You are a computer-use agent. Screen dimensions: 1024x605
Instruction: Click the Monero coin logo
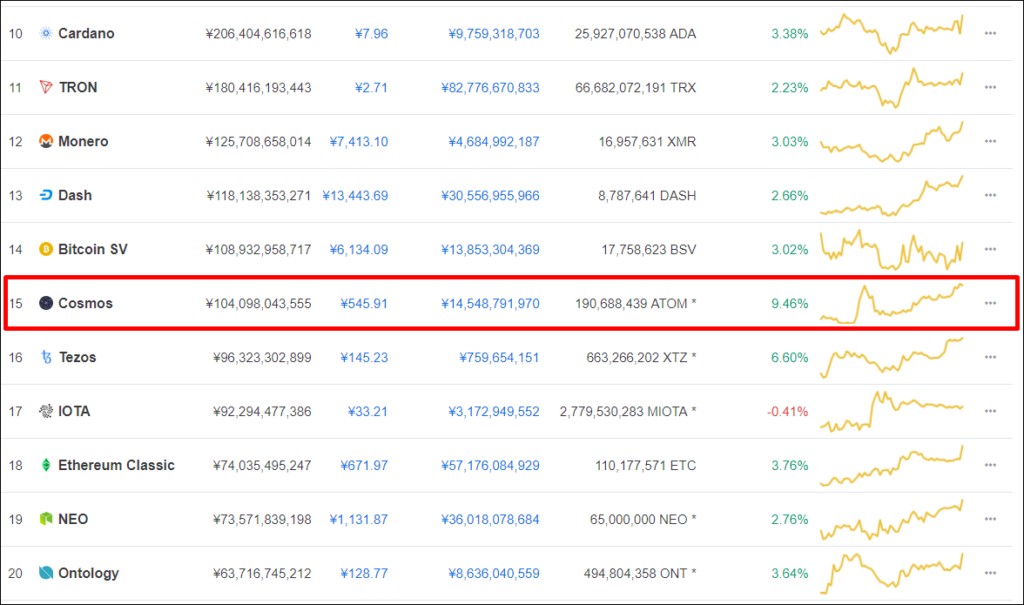tap(46, 141)
